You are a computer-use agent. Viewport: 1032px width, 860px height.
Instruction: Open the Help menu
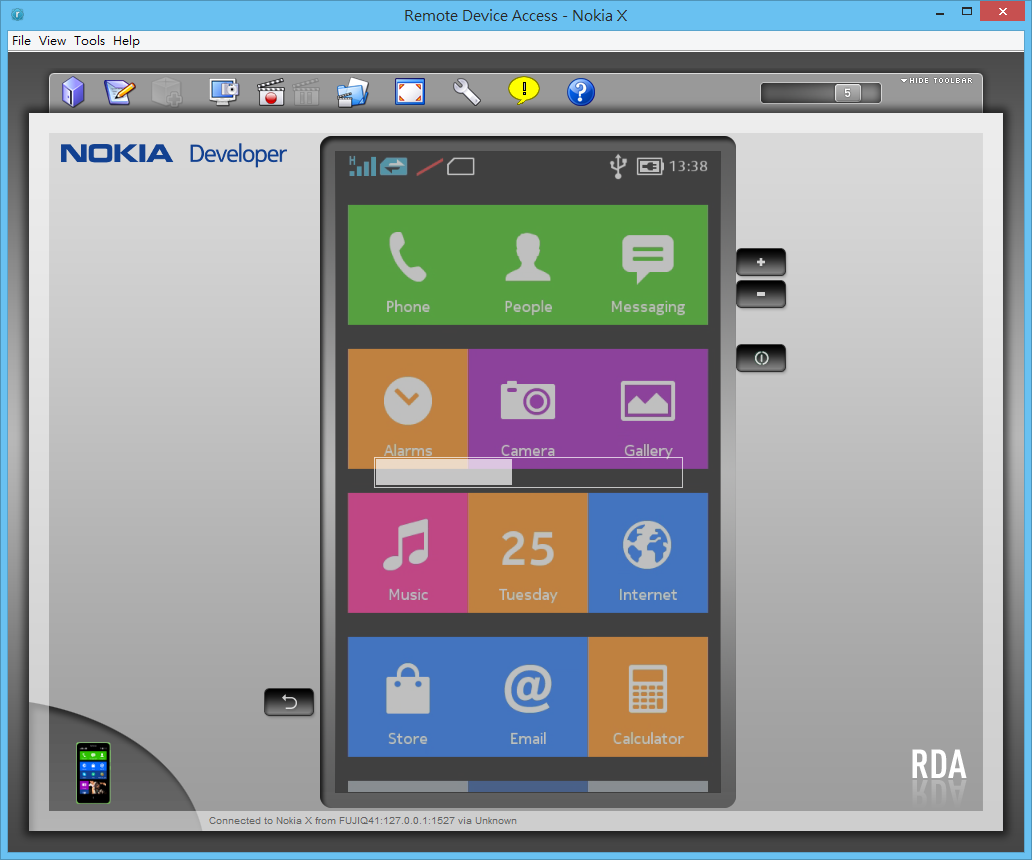tap(126, 41)
